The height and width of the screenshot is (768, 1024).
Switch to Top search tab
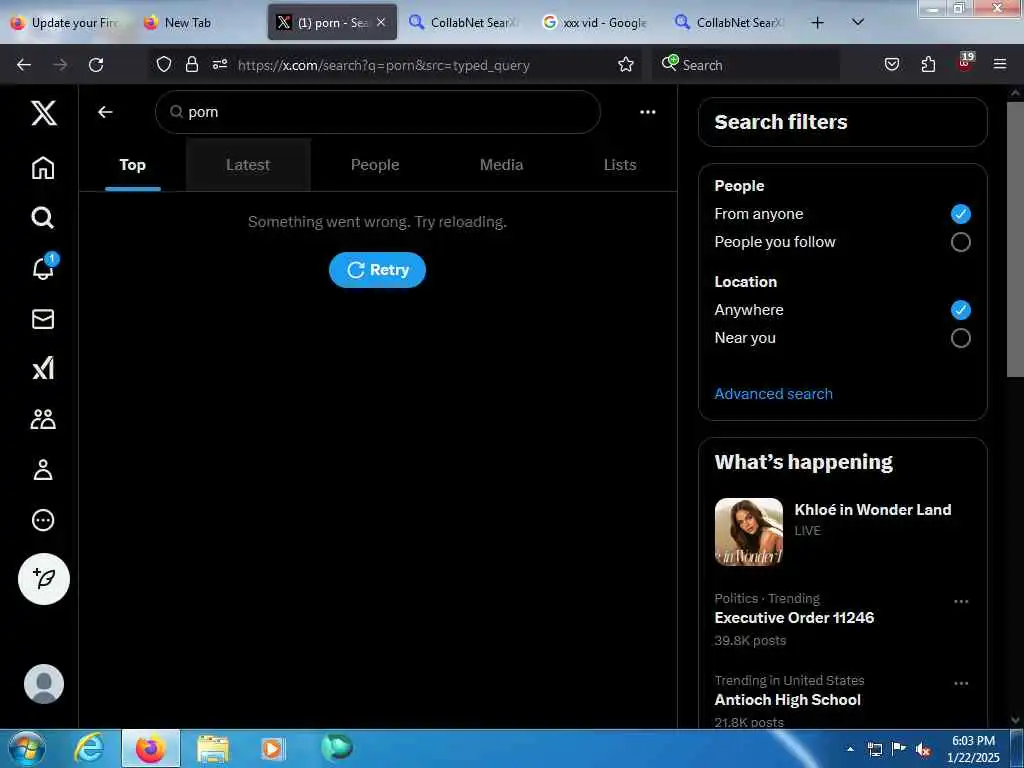[133, 165]
